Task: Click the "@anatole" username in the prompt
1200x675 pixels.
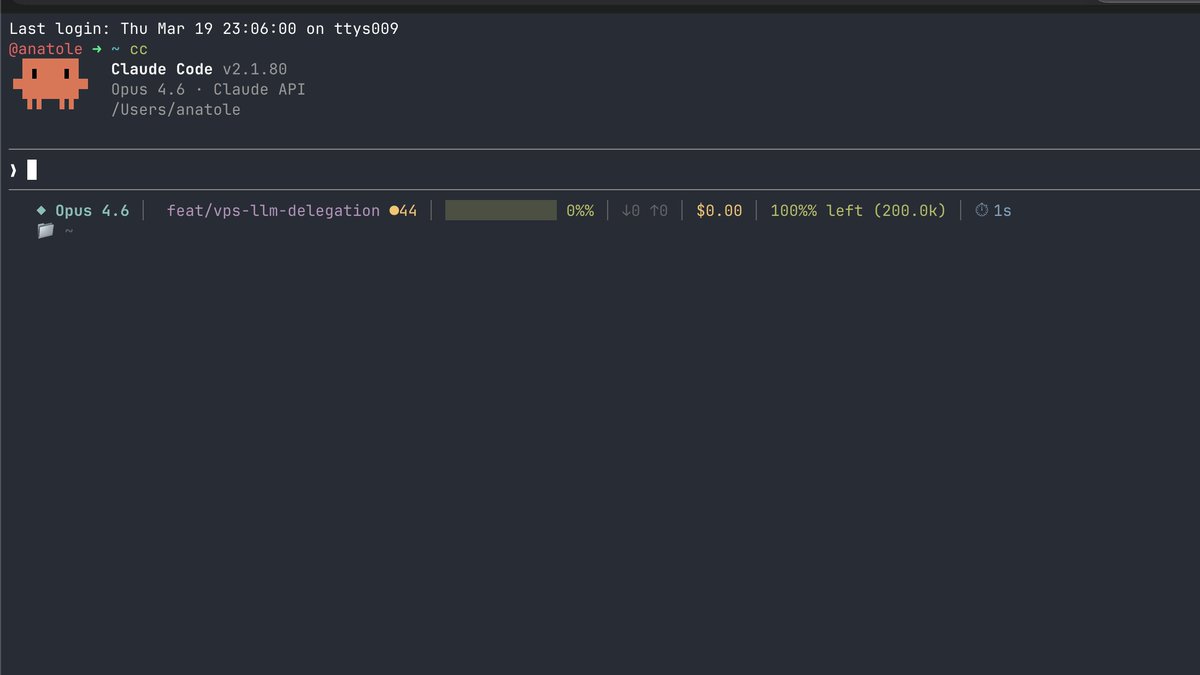Action: 46,49
